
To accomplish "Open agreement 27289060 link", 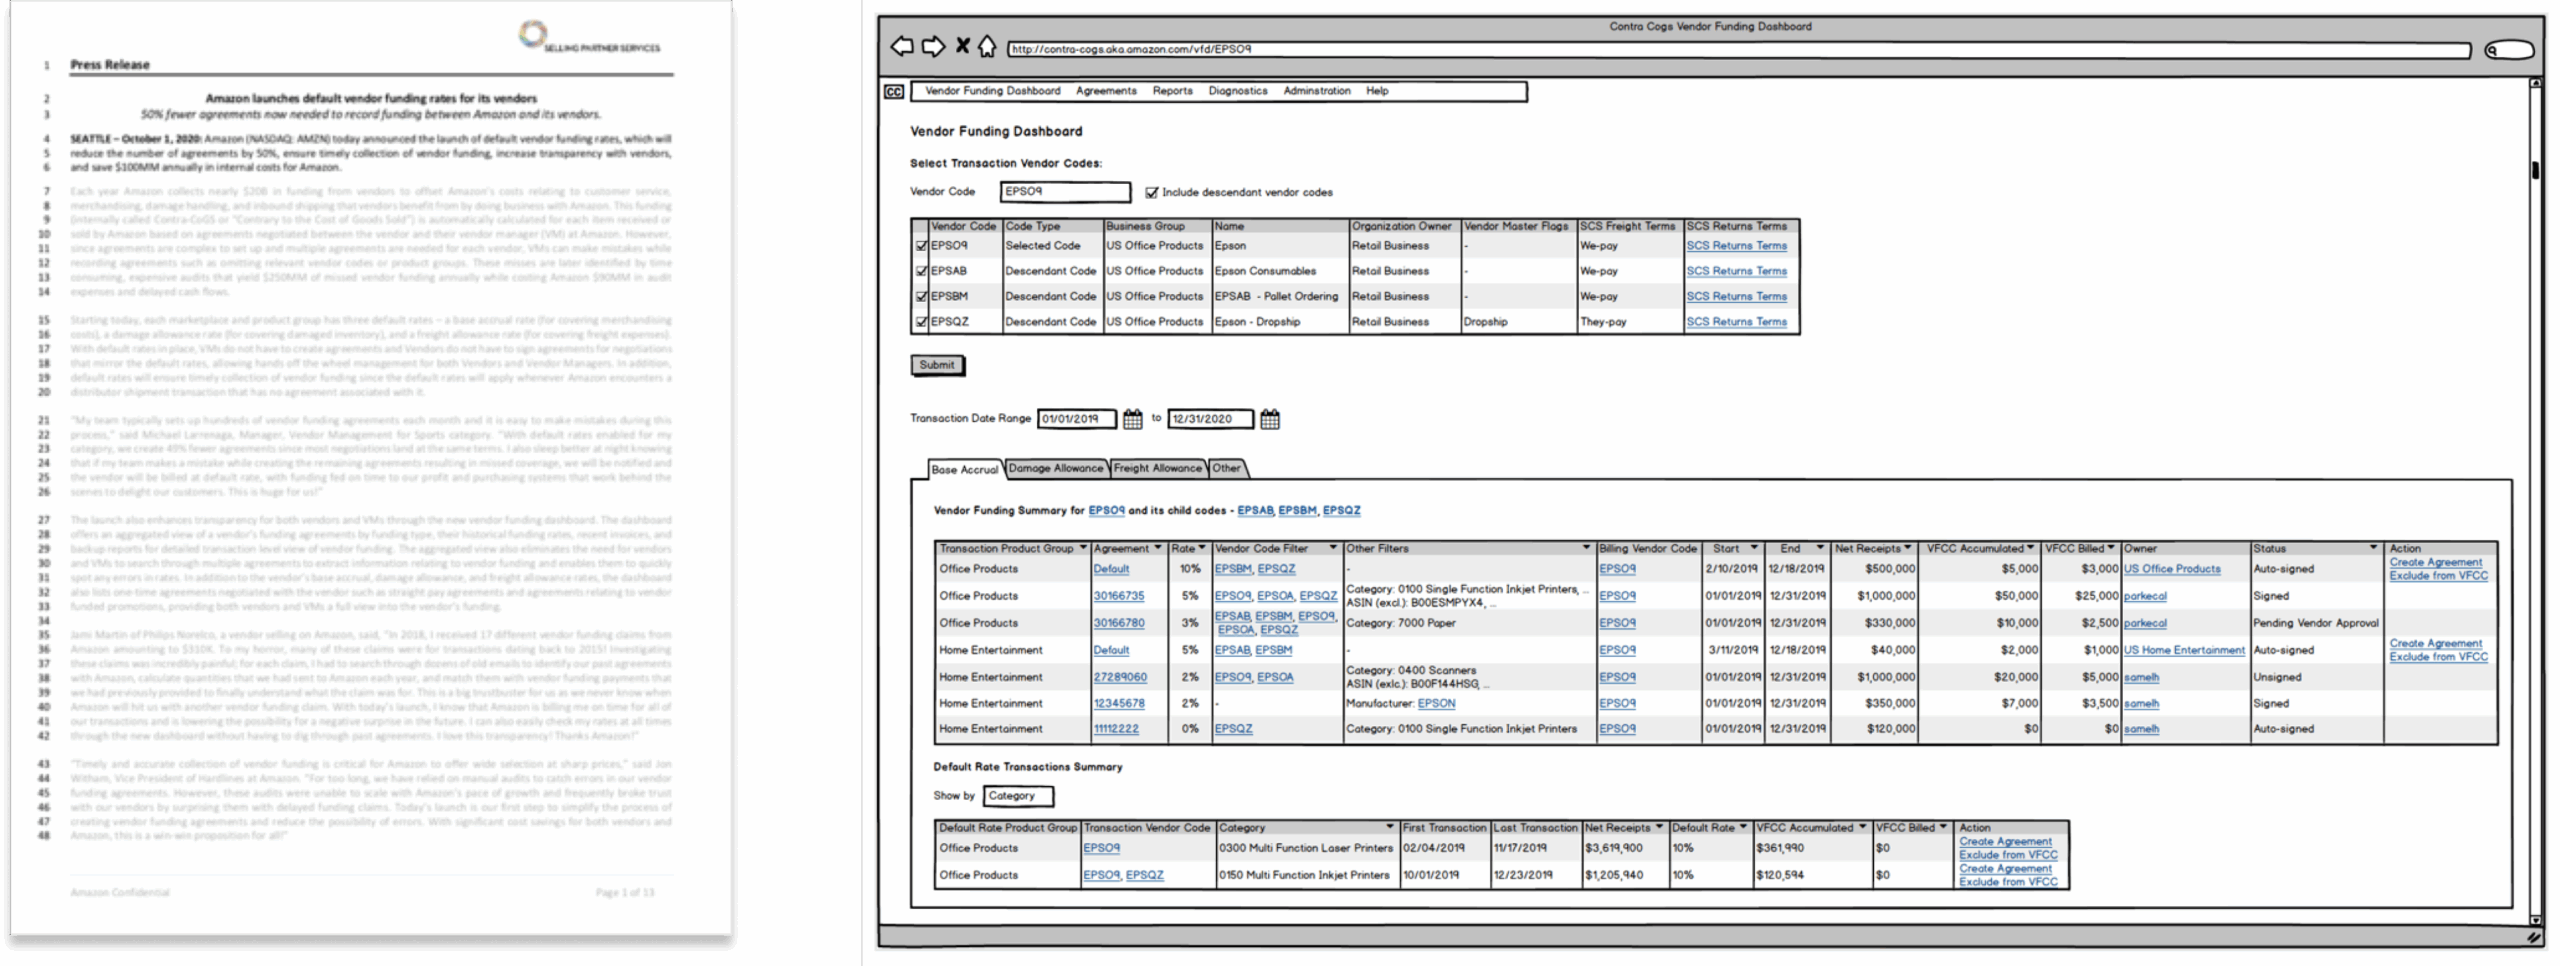I will [x=1120, y=677].
